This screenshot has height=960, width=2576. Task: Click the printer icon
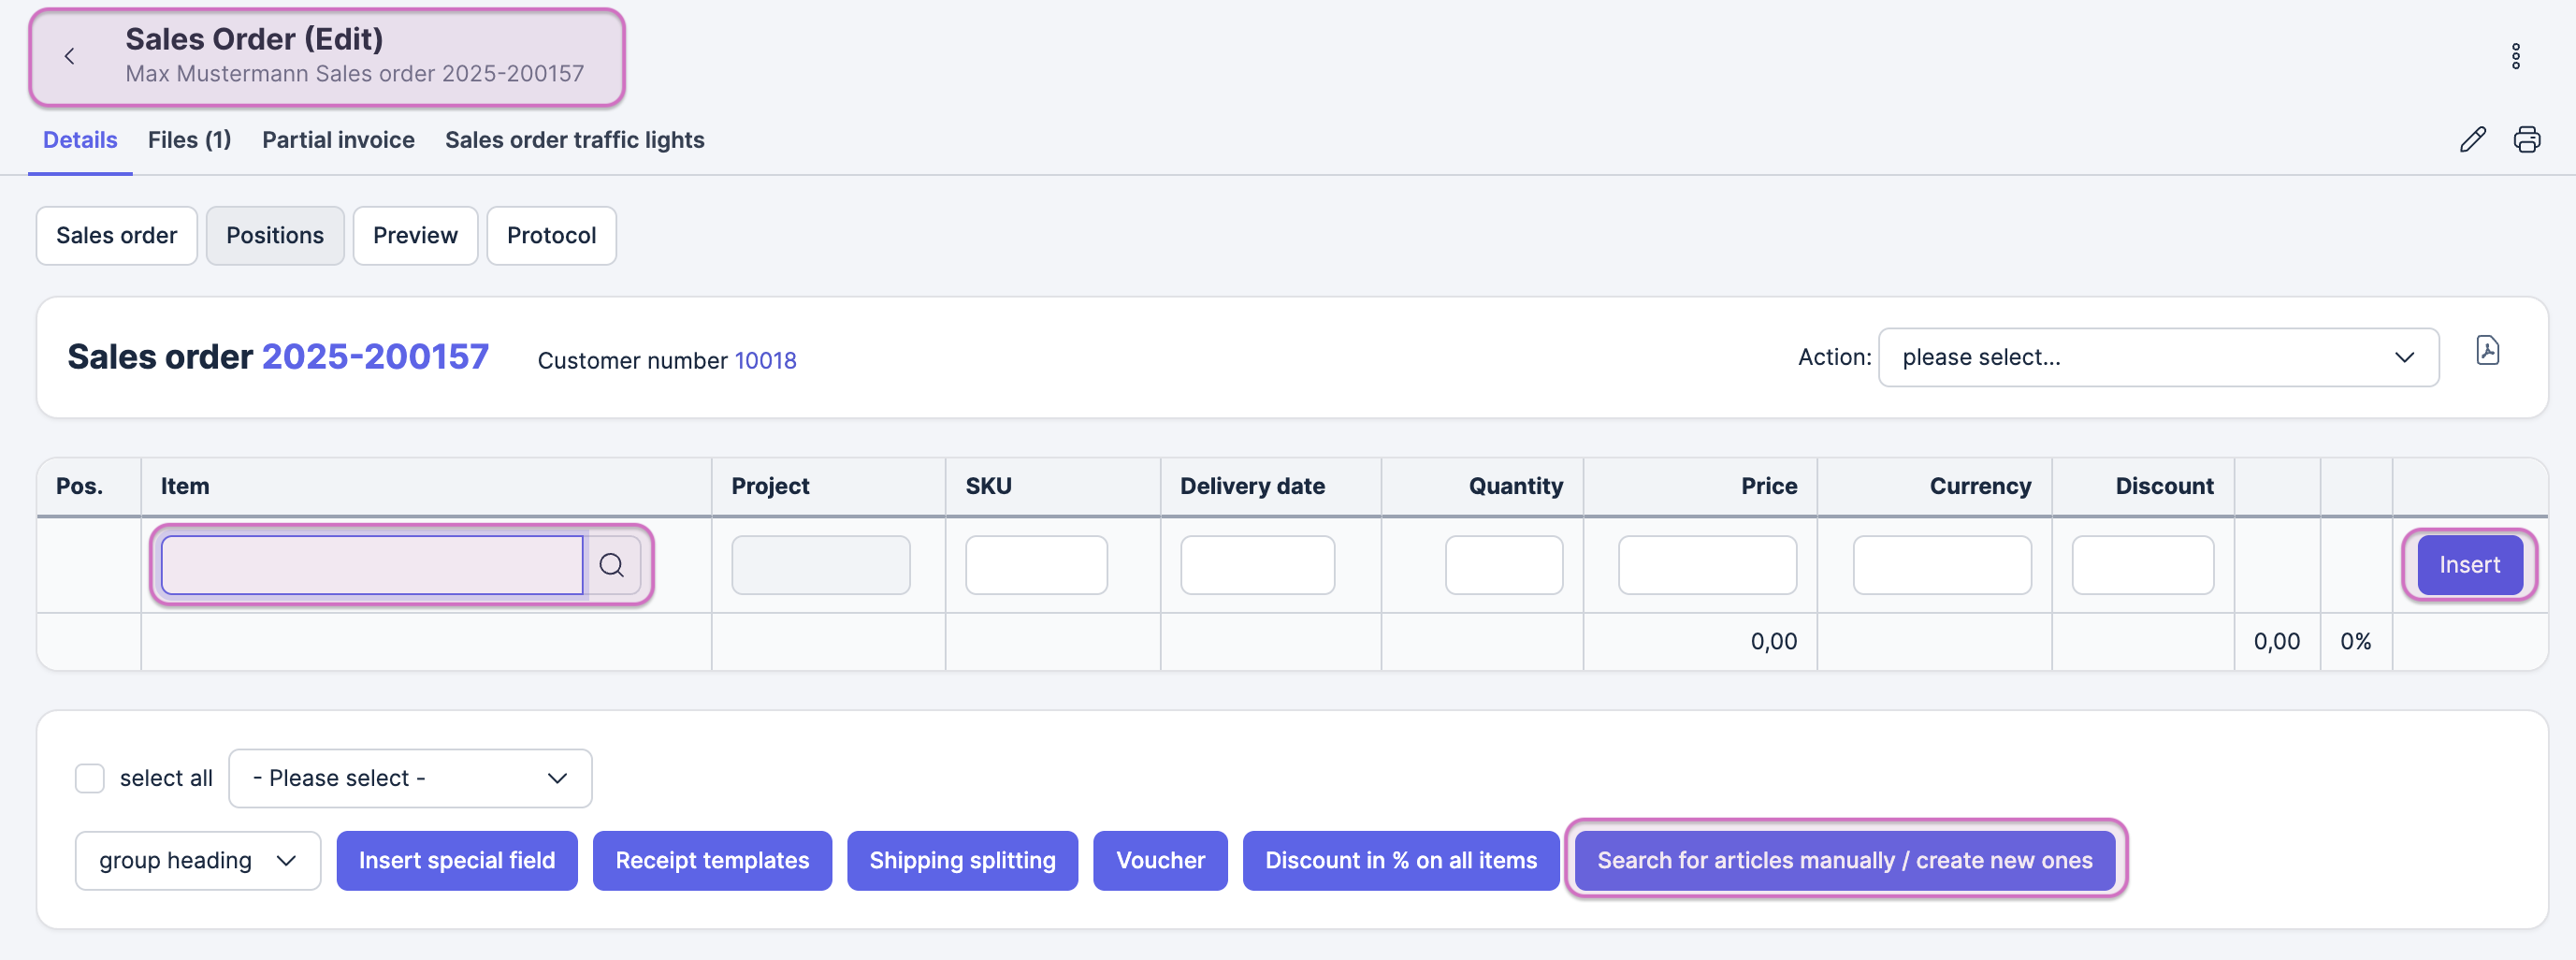2526,139
